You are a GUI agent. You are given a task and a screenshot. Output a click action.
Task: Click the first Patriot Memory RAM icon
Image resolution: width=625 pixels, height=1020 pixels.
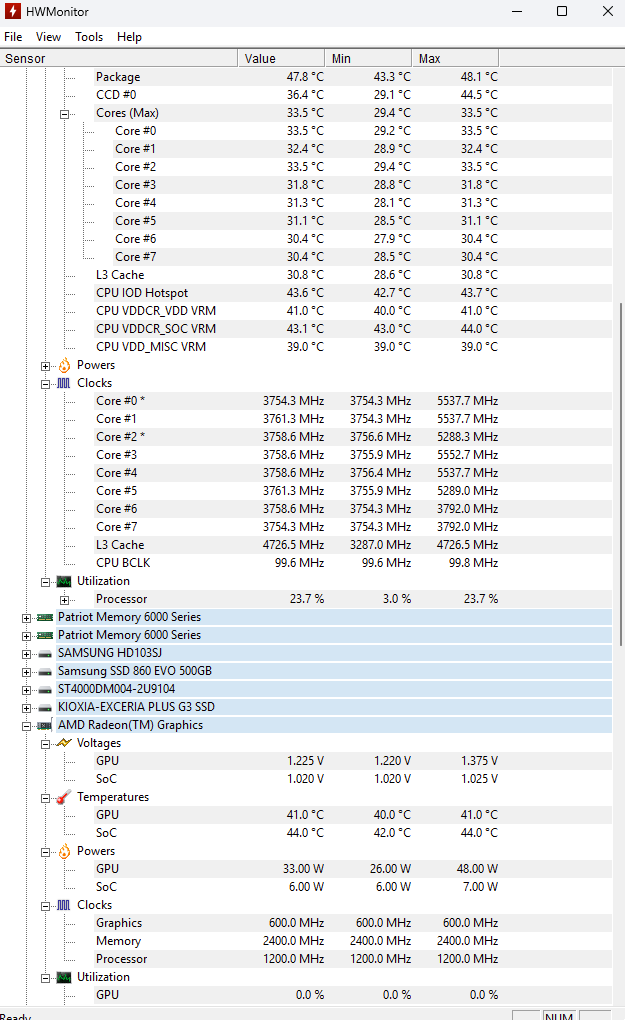coord(45,617)
